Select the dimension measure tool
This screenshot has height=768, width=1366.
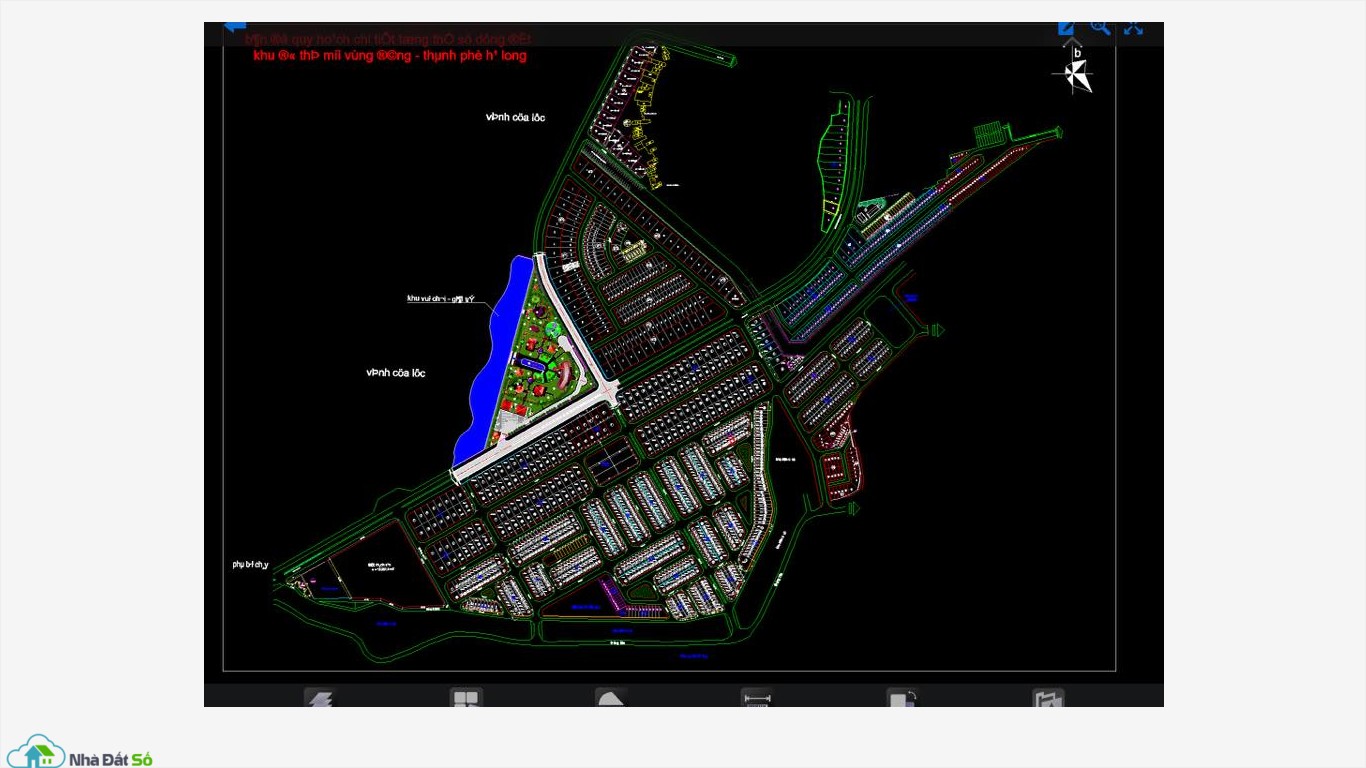pos(757,698)
